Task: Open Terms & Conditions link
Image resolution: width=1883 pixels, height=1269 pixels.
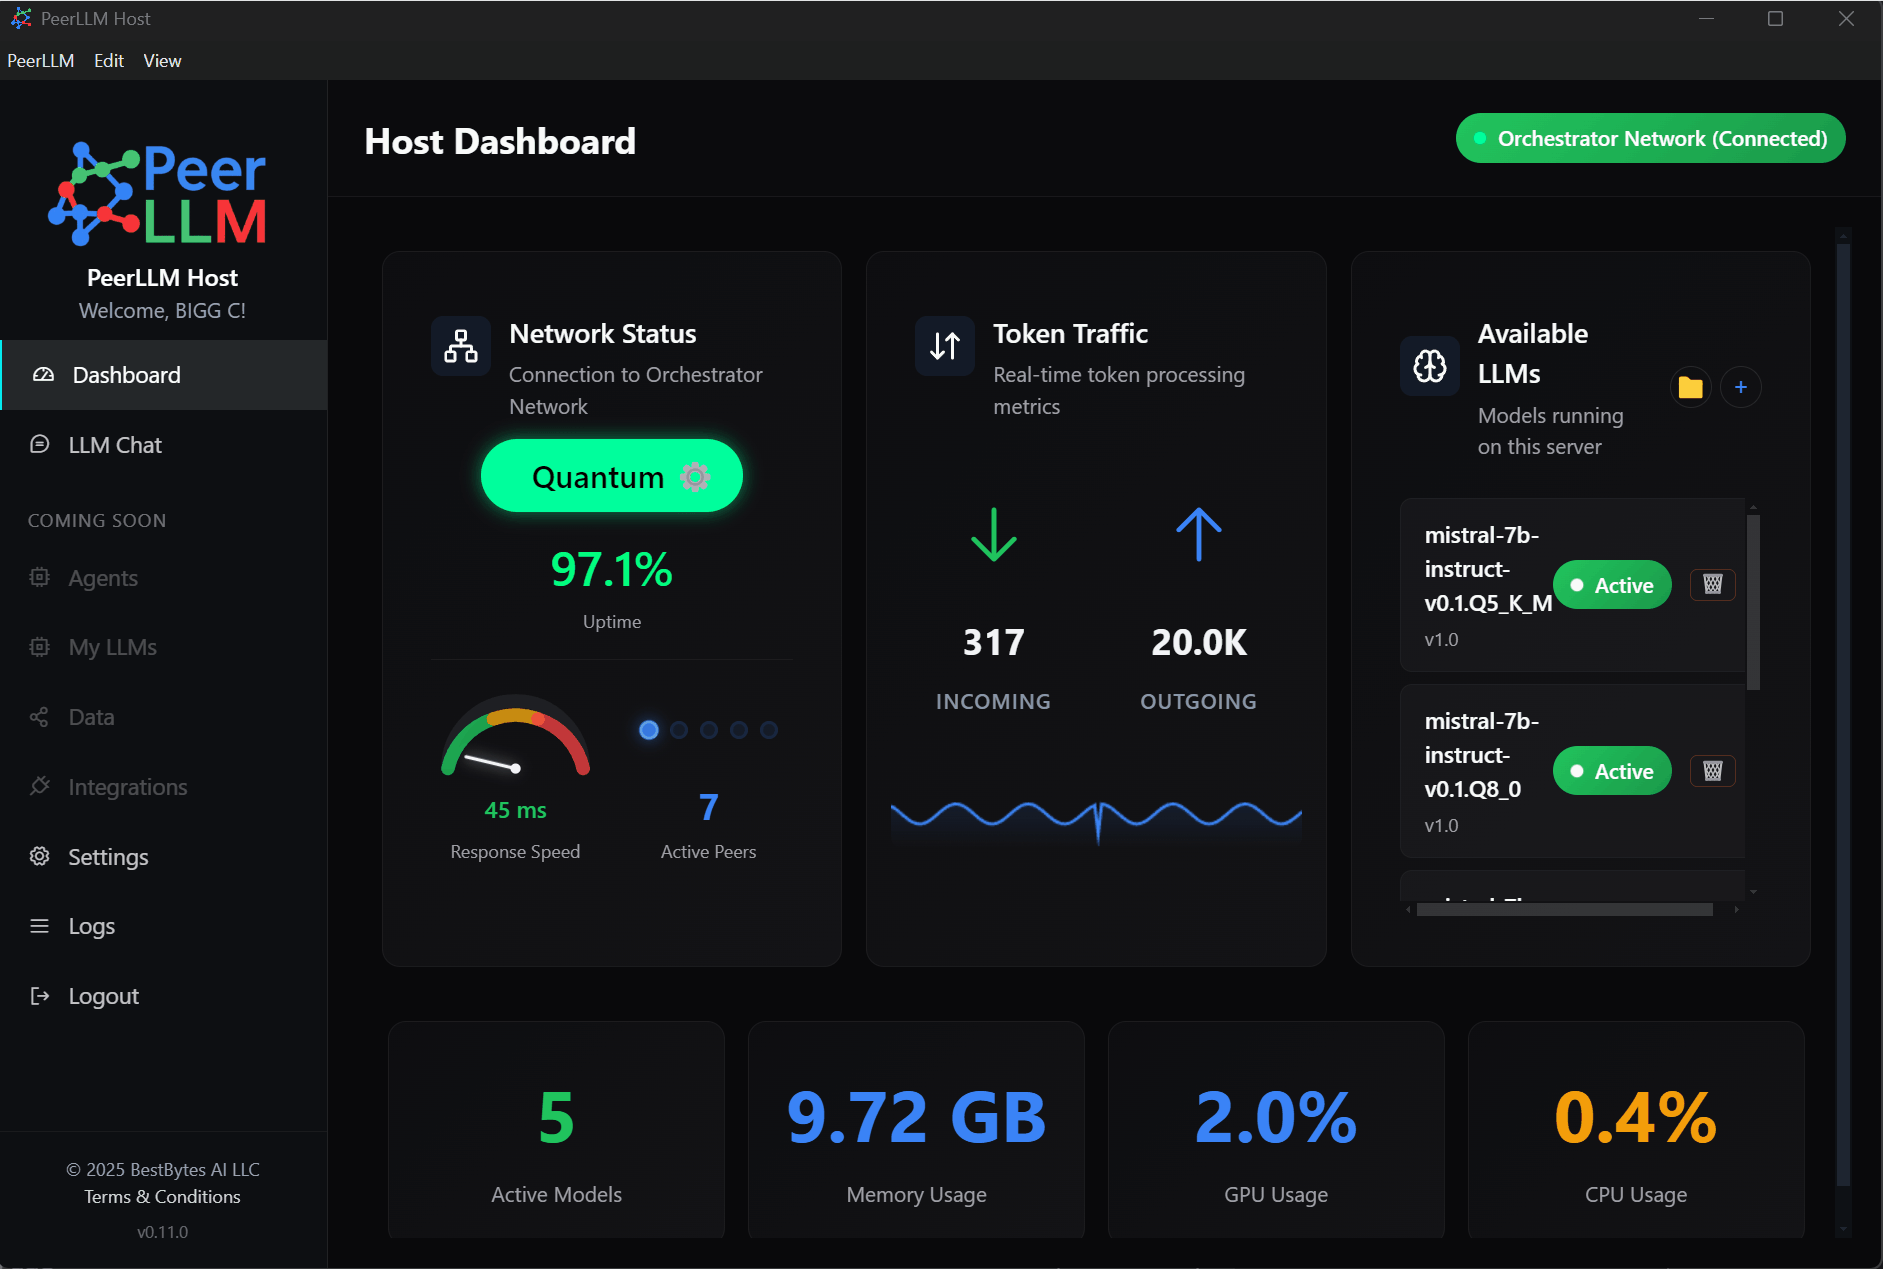Action: [162, 1197]
